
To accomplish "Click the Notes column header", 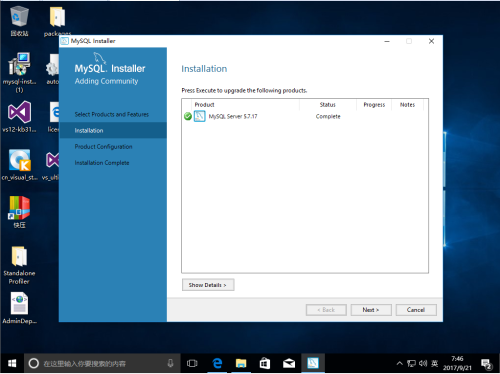I will pyautogui.click(x=407, y=105).
